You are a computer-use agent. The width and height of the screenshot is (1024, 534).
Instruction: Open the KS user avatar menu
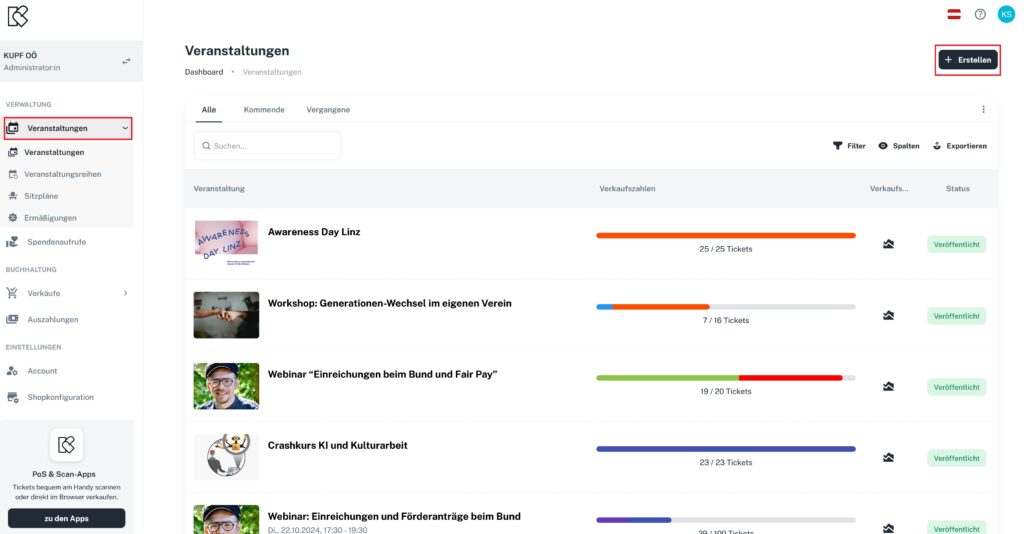point(1006,14)
